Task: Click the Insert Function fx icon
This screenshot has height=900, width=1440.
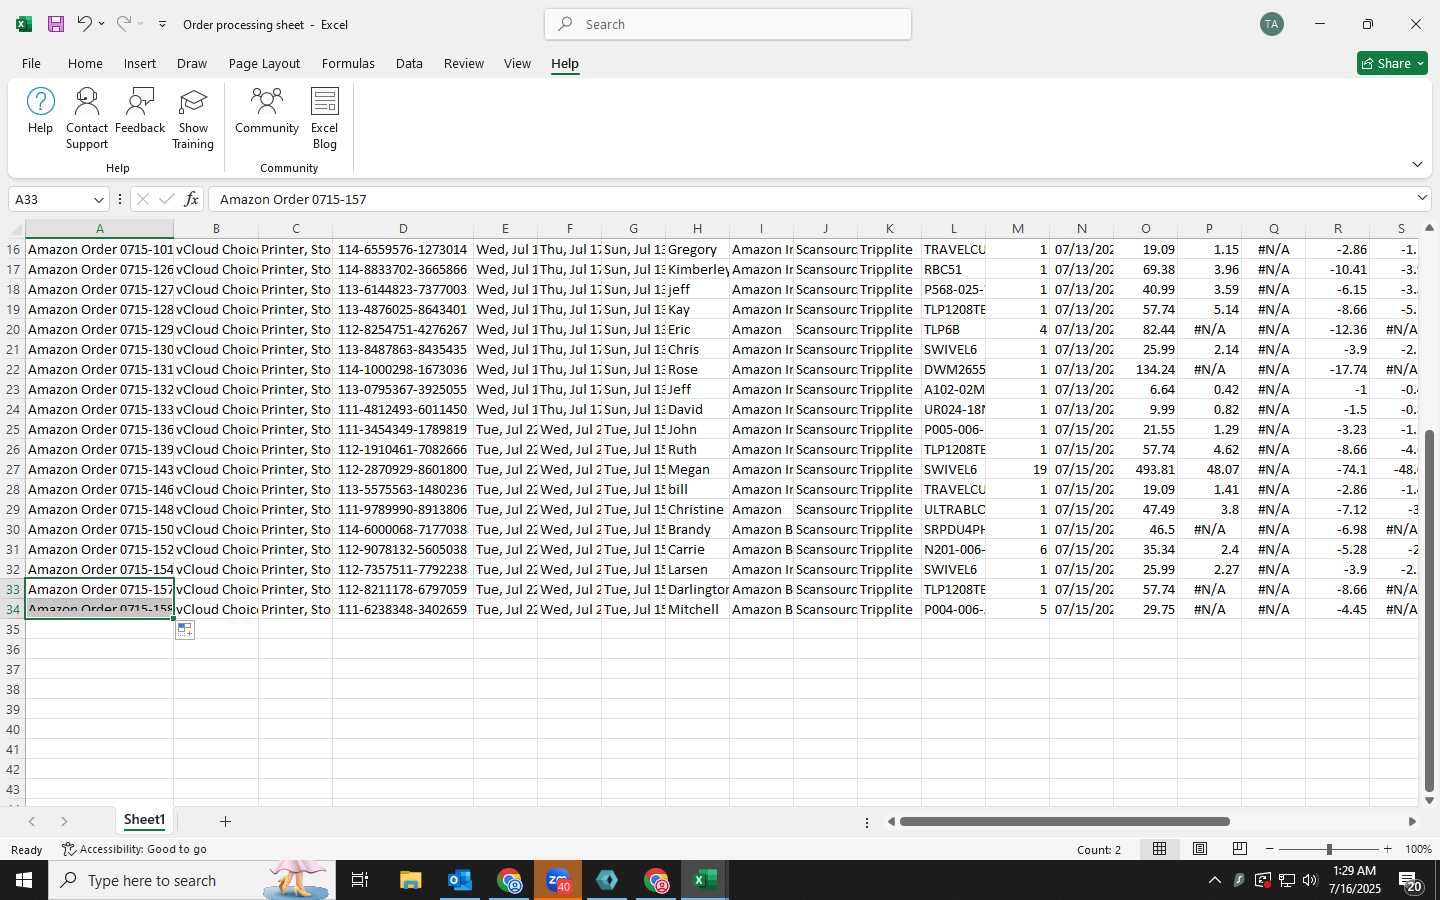Action: click(x=191, y=199)
